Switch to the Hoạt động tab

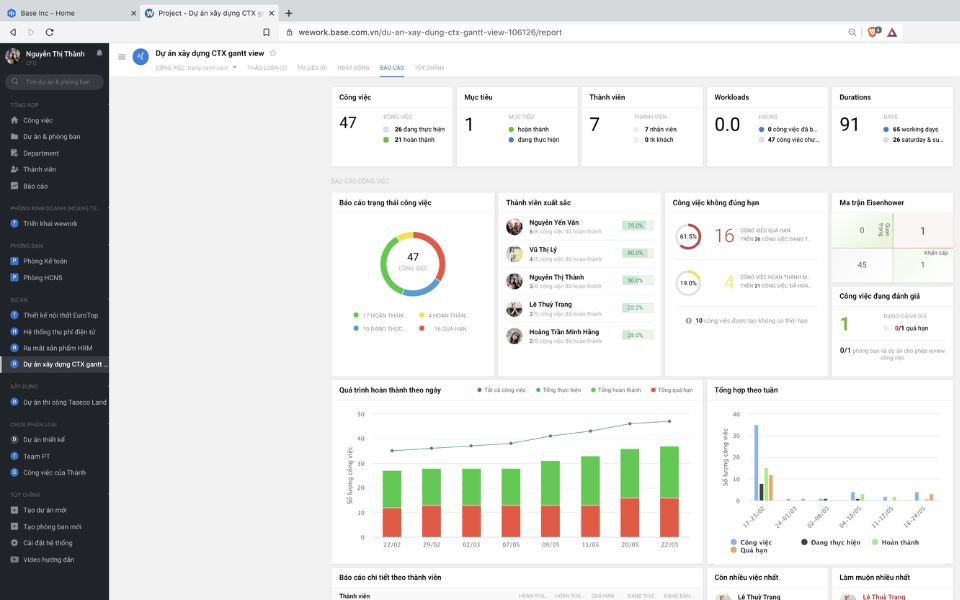(x=353, y=68)
